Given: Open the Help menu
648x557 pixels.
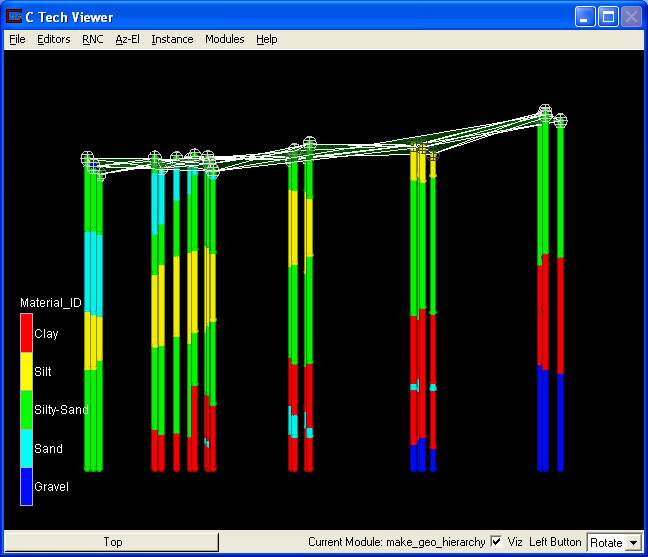Looking at the screenshot, I should (267, 39).
